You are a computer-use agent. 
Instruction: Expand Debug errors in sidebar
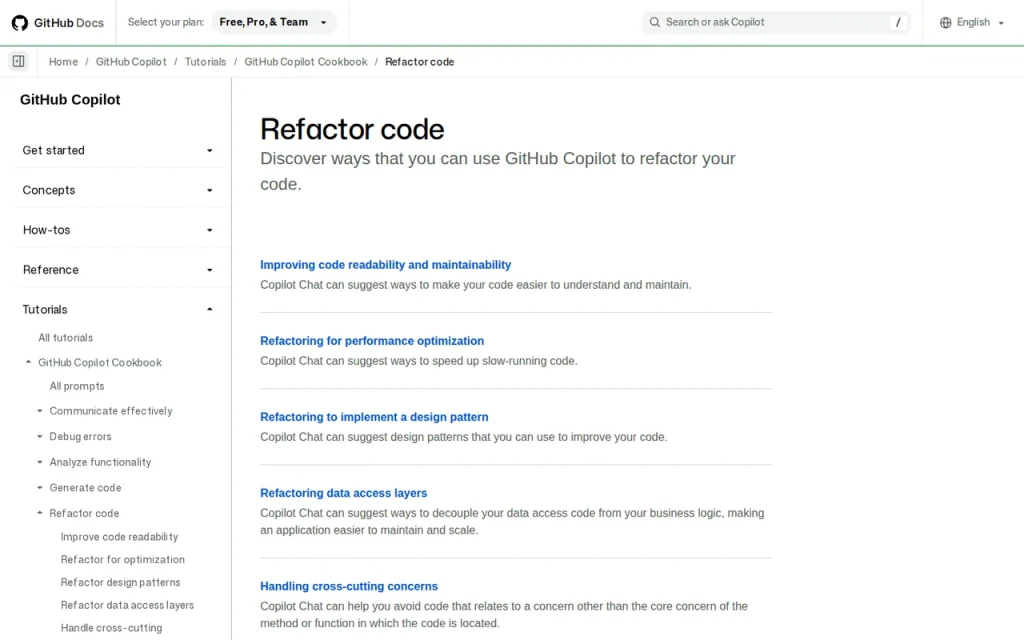click(x=40, y=436)
